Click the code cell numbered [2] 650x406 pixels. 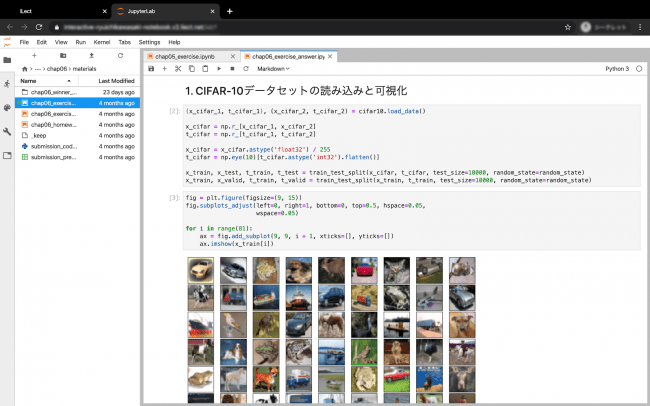[412, 146]
